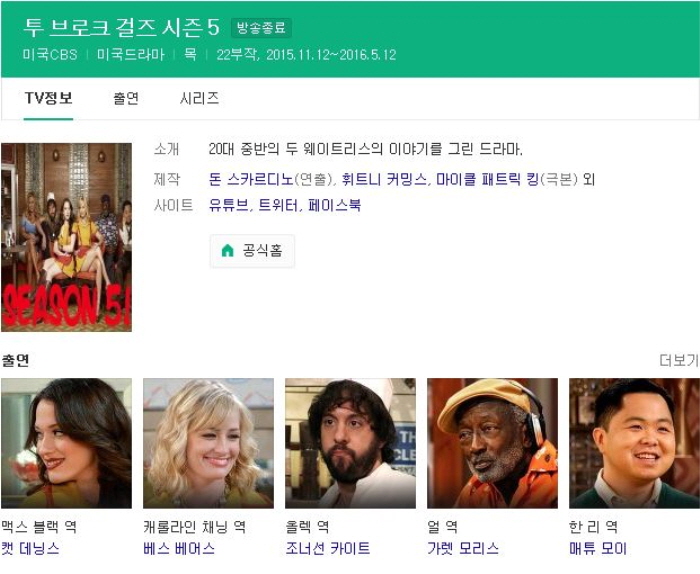Open 매튜 모이 actor photo
Screen dimensions: 700x574
(x=634, y=443)
